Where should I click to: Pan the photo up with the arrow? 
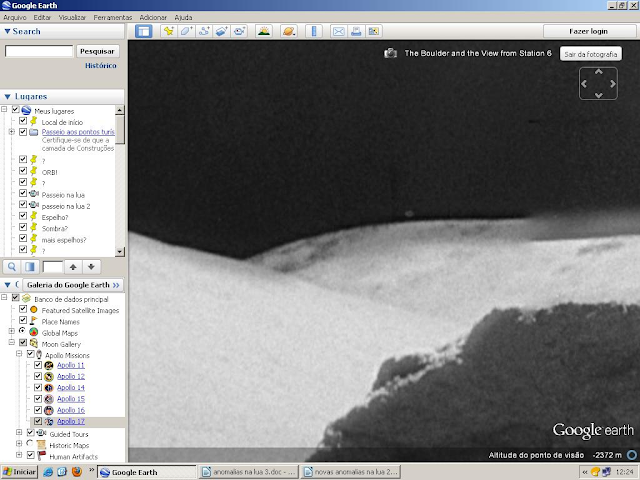pyautogui.click(x=598, y=72)
